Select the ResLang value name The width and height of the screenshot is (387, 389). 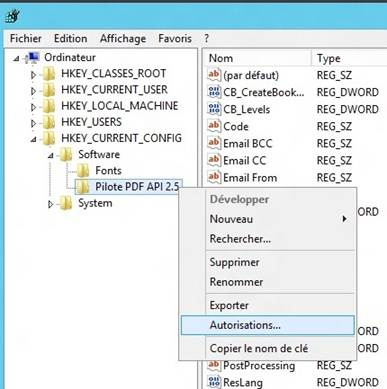[243, 383]
